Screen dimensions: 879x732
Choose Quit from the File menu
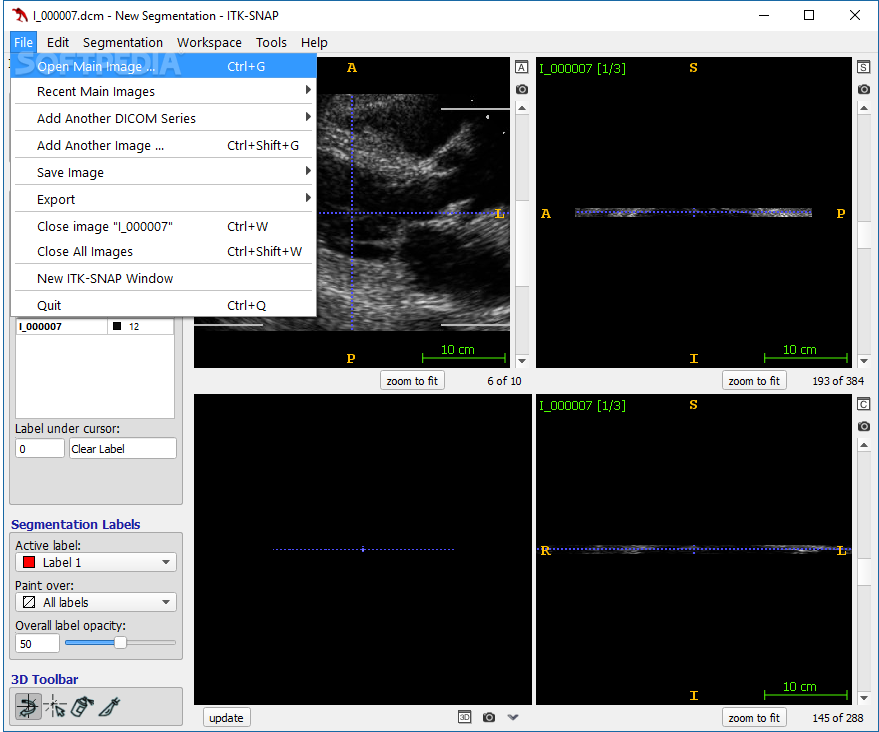[163, 305]
